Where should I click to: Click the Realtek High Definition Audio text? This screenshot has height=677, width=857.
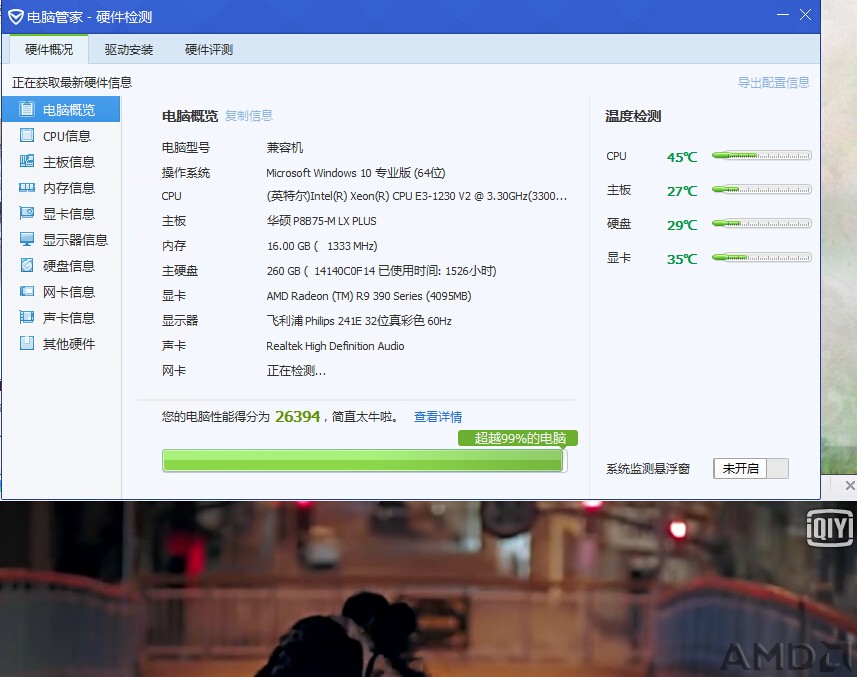[335, 346]
